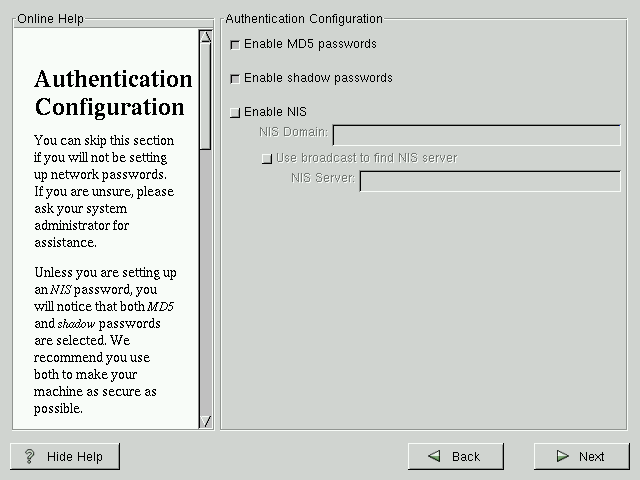Click the Authentication Configuration help heading

click(x=113, y=93)
